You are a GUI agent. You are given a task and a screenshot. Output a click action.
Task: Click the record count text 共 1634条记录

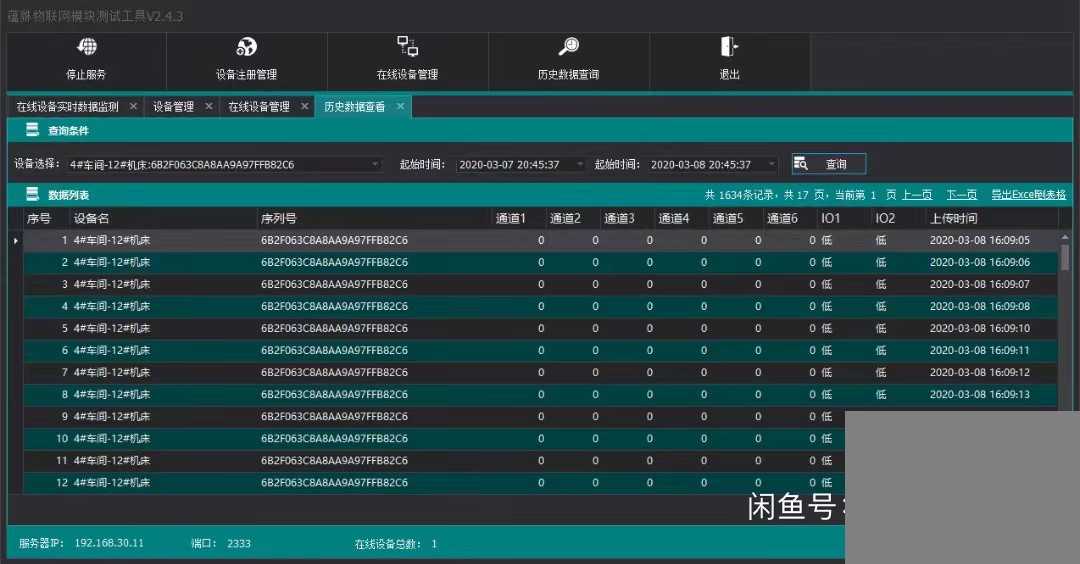click(740, 195)
